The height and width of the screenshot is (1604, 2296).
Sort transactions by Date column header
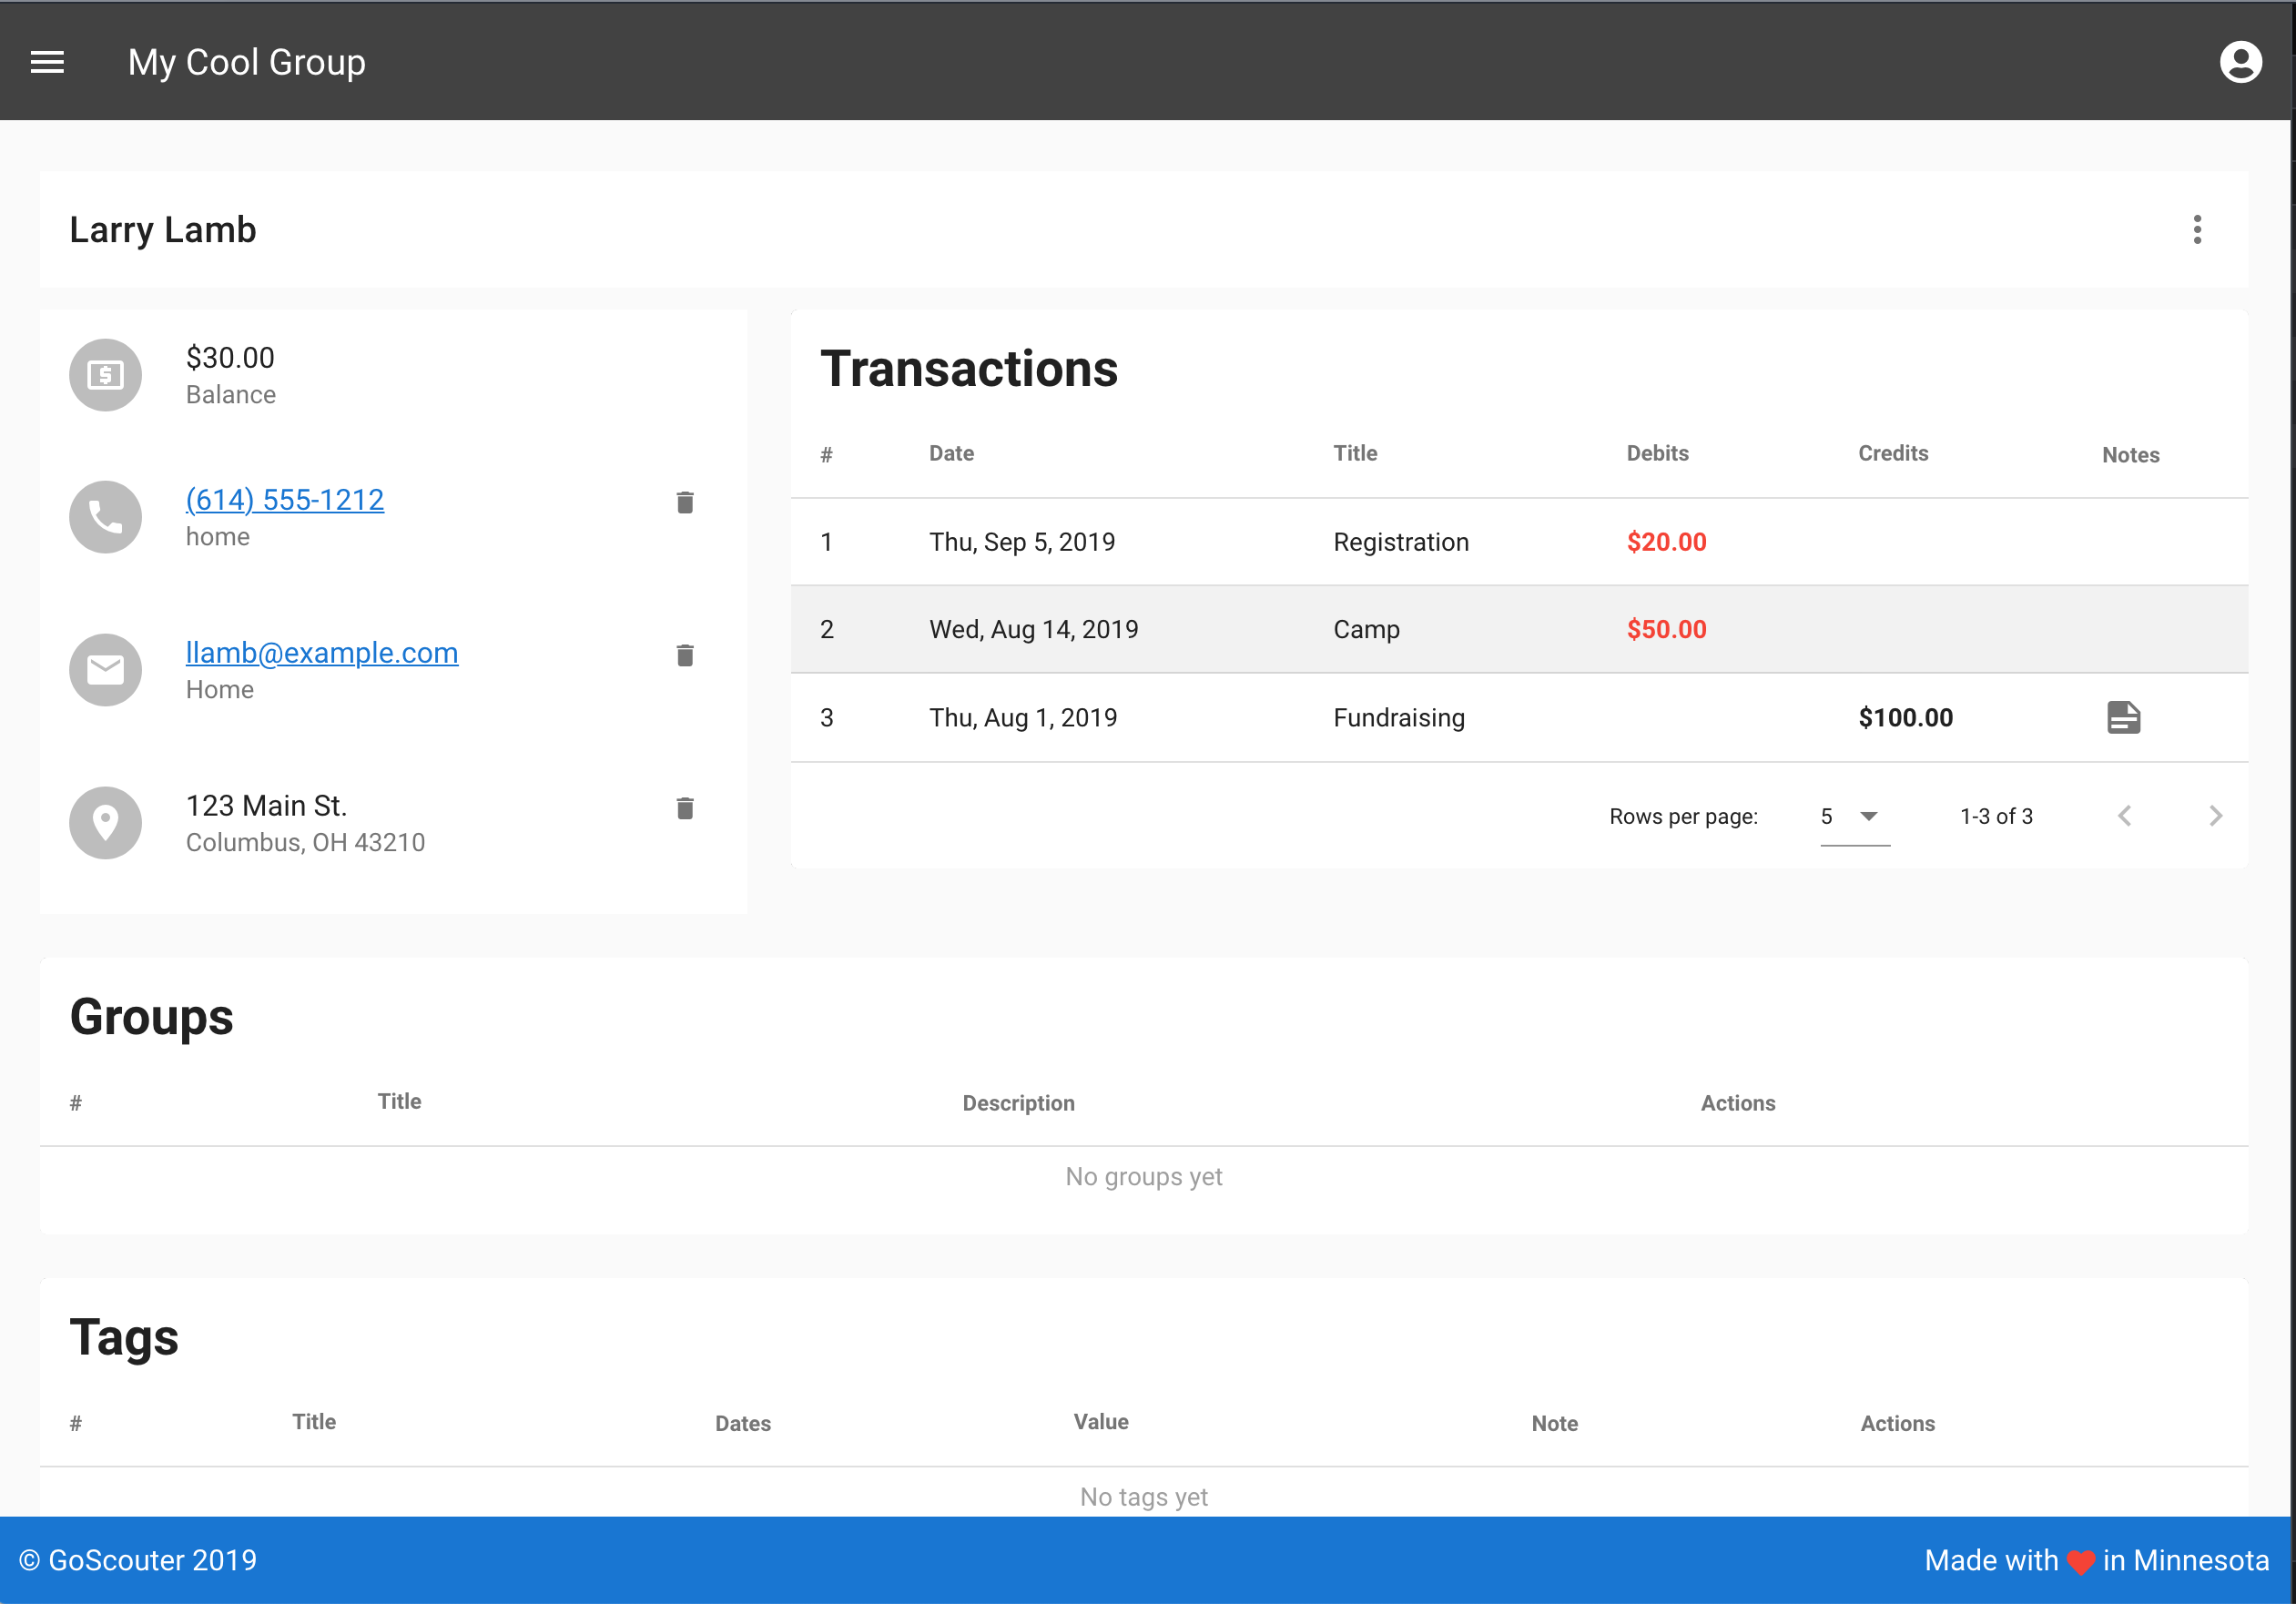pyautogui.click(x=951, y=453)
